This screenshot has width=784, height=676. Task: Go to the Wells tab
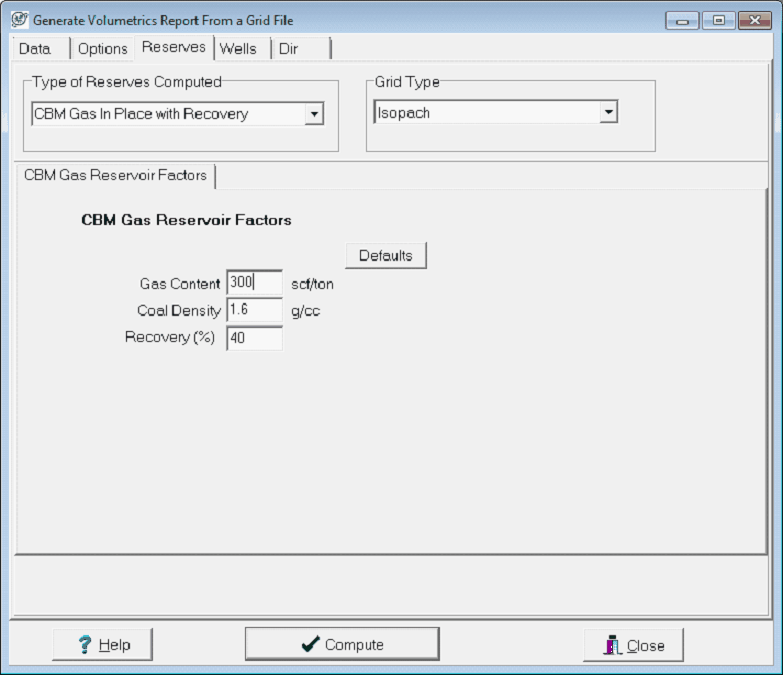click(x=238, y=48)
